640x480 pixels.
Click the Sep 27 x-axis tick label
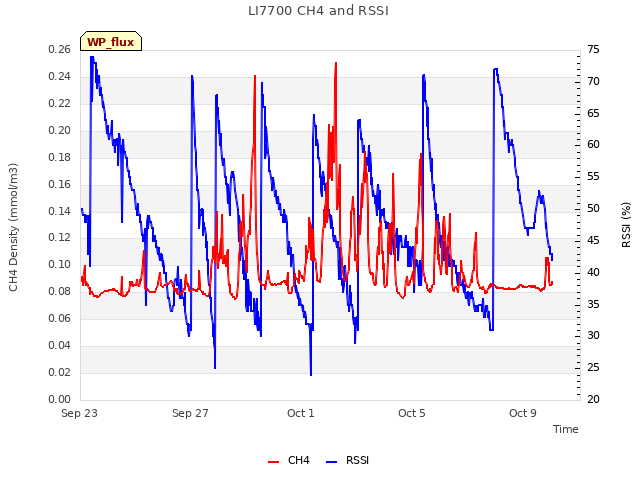tap(190, 413)
